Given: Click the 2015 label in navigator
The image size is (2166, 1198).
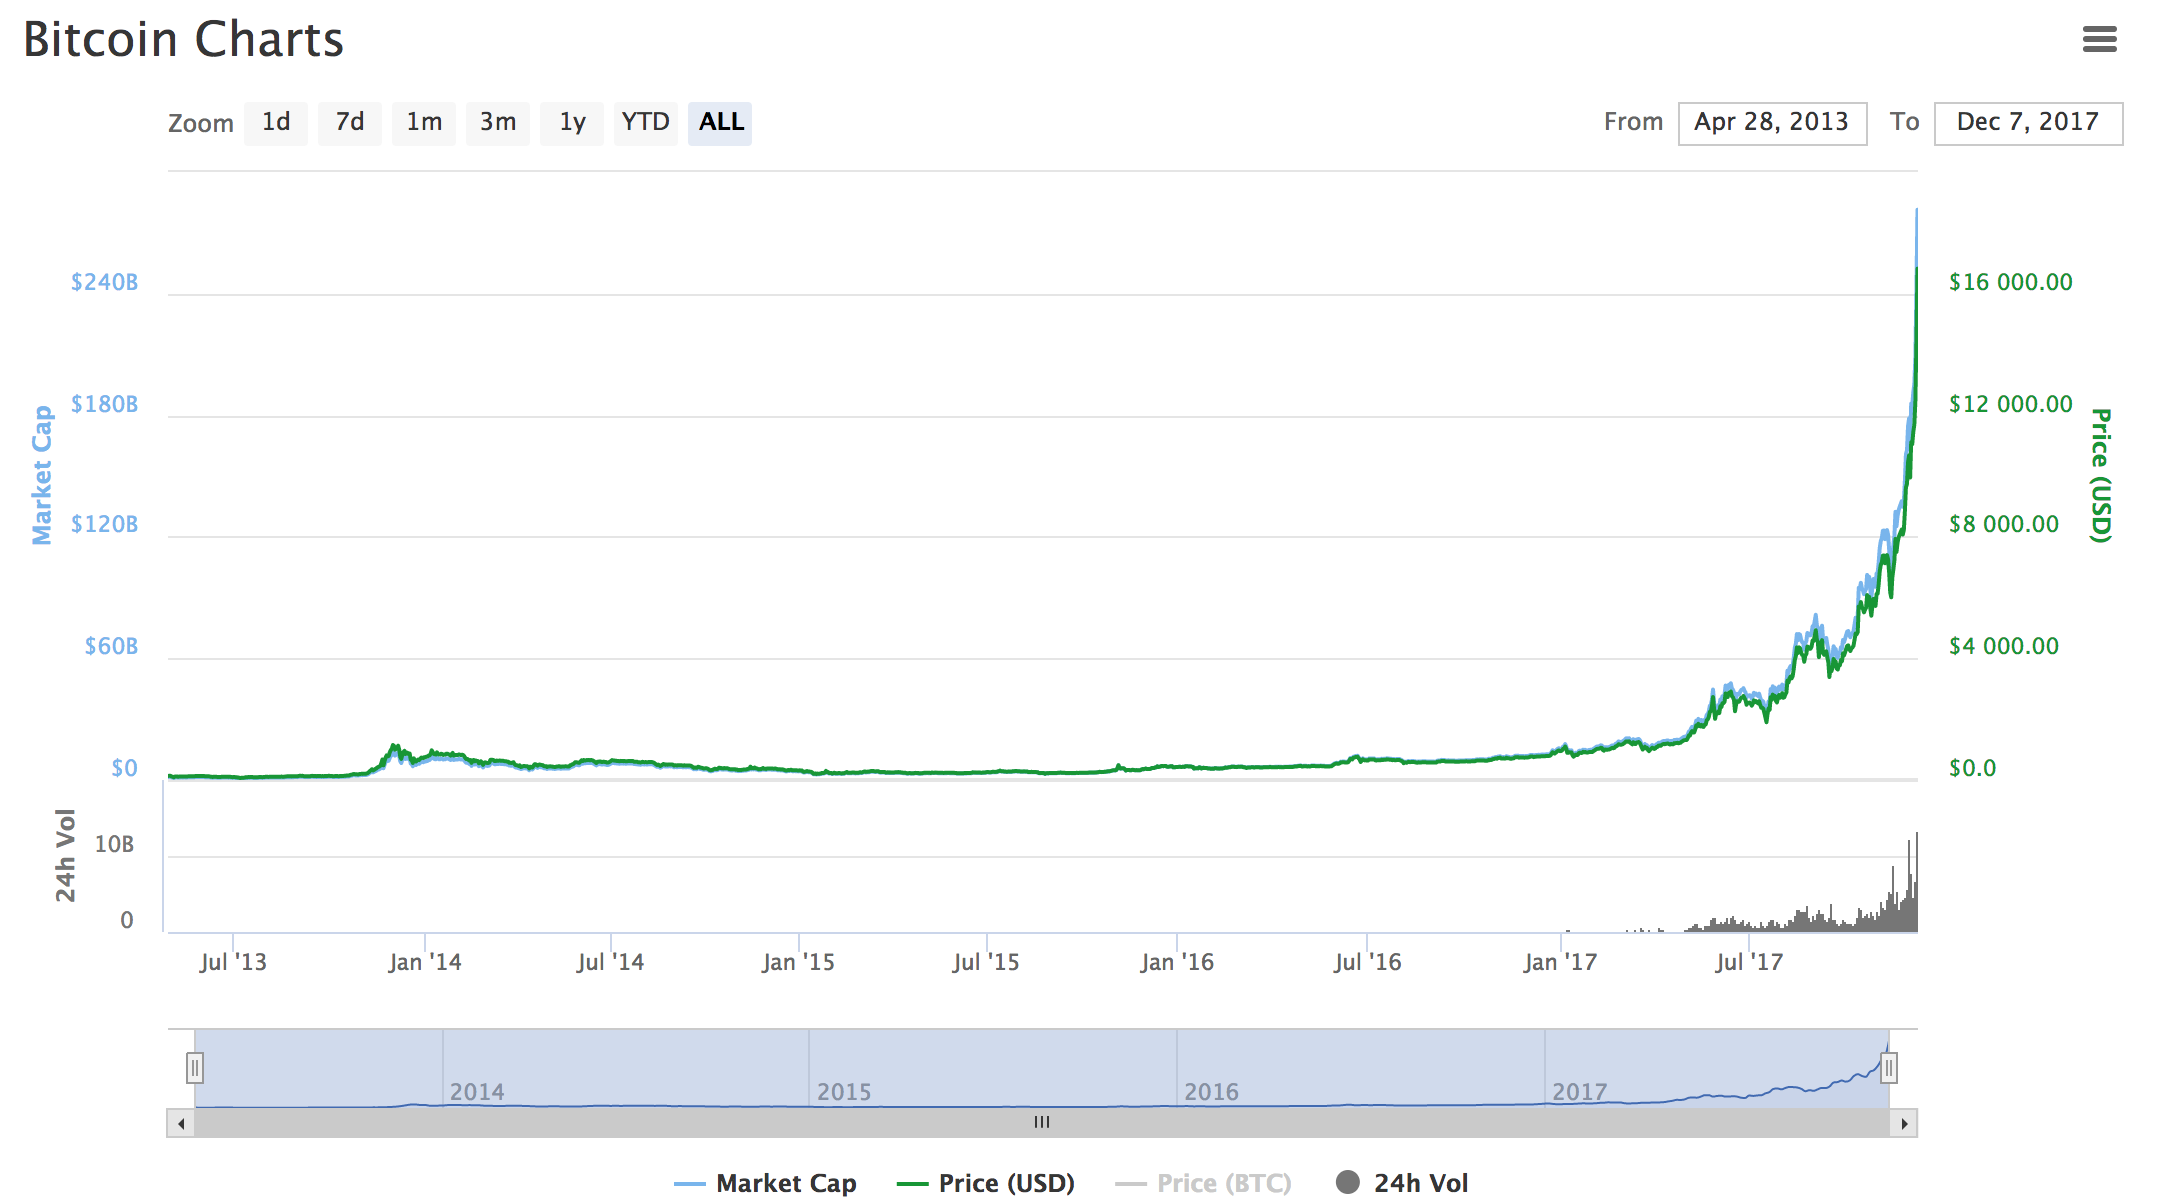Looking at the screenshot, I should (x=844, y=1092).
